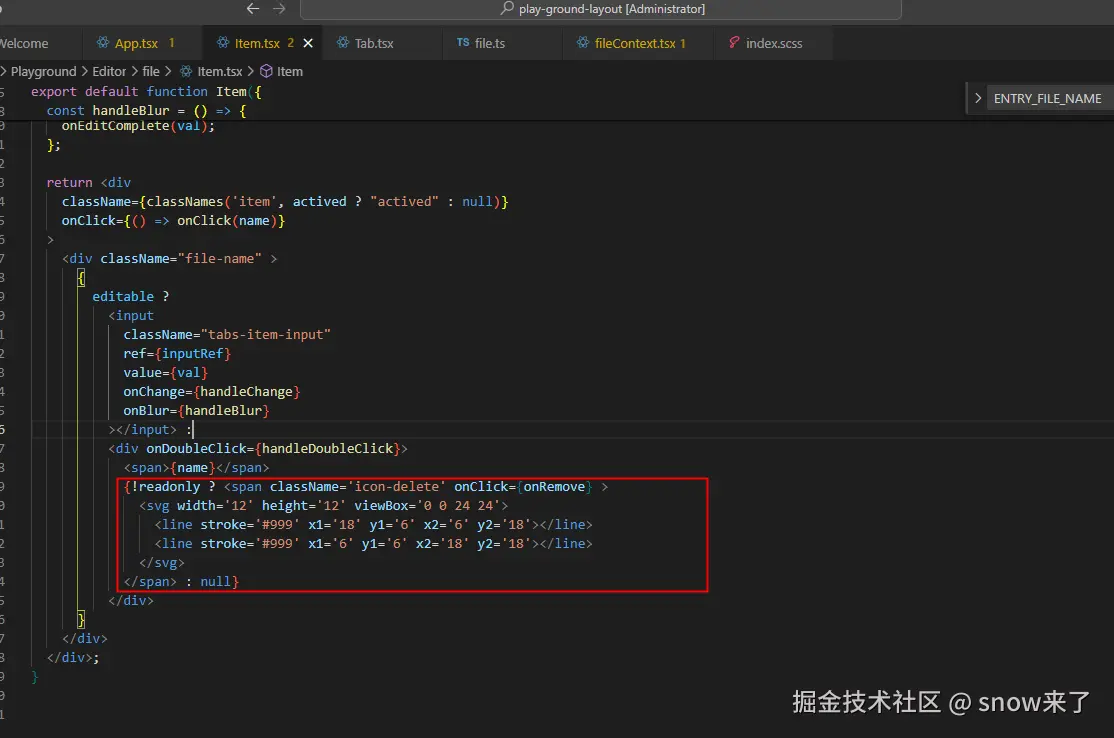1114x738 pixels.
Task: Click the sticky line 'const handleBlur'
Action: click(146, 111)
